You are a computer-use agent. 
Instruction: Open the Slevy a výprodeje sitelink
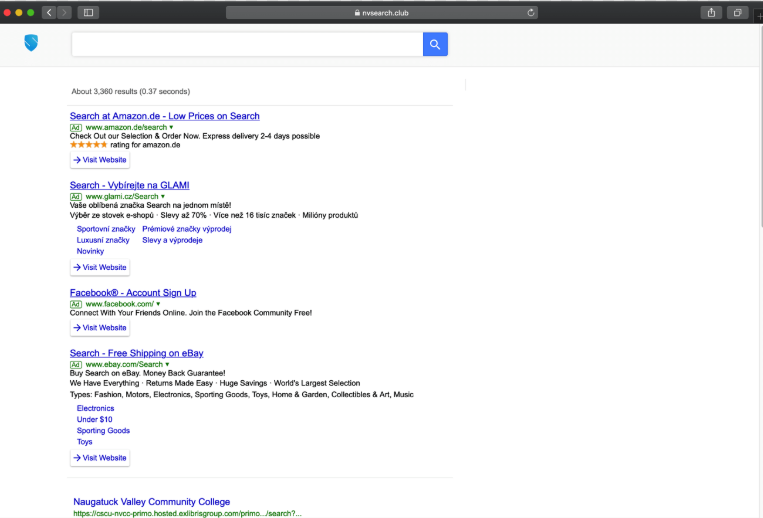(172, 240)
